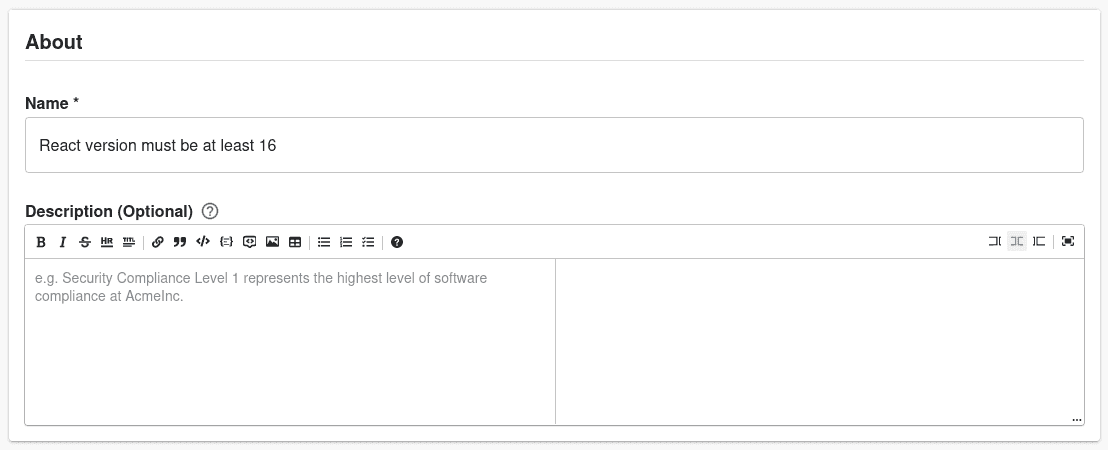Viewport: 1108px width, 450px height.
Task: Insert a block quote
Action: 180,242
